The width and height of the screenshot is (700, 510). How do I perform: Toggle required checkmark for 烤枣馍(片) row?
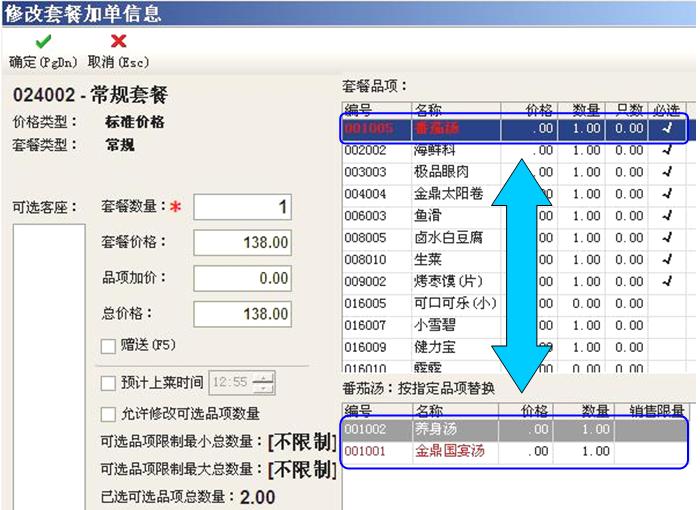click(667, 281)
